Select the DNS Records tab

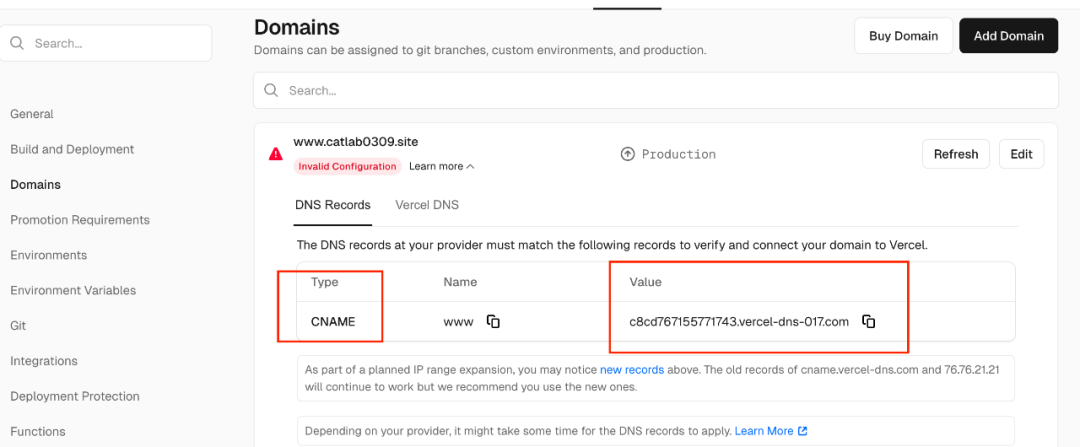point(333,205)
